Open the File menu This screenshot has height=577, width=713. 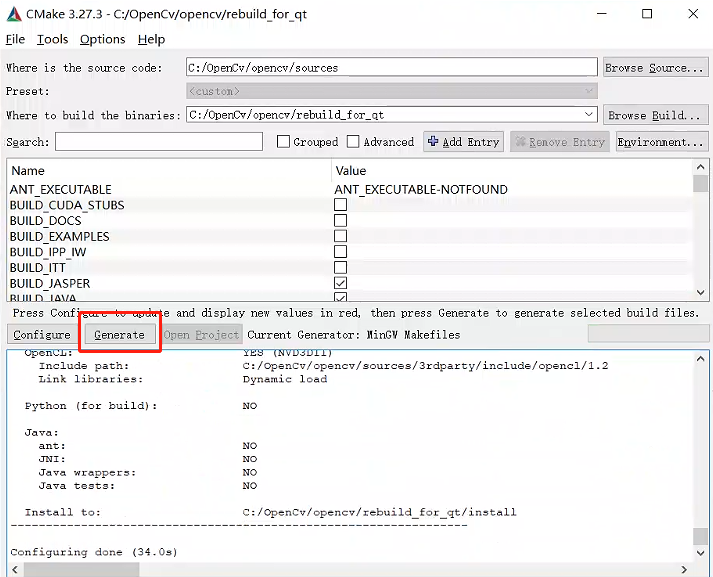pos(15,40)
